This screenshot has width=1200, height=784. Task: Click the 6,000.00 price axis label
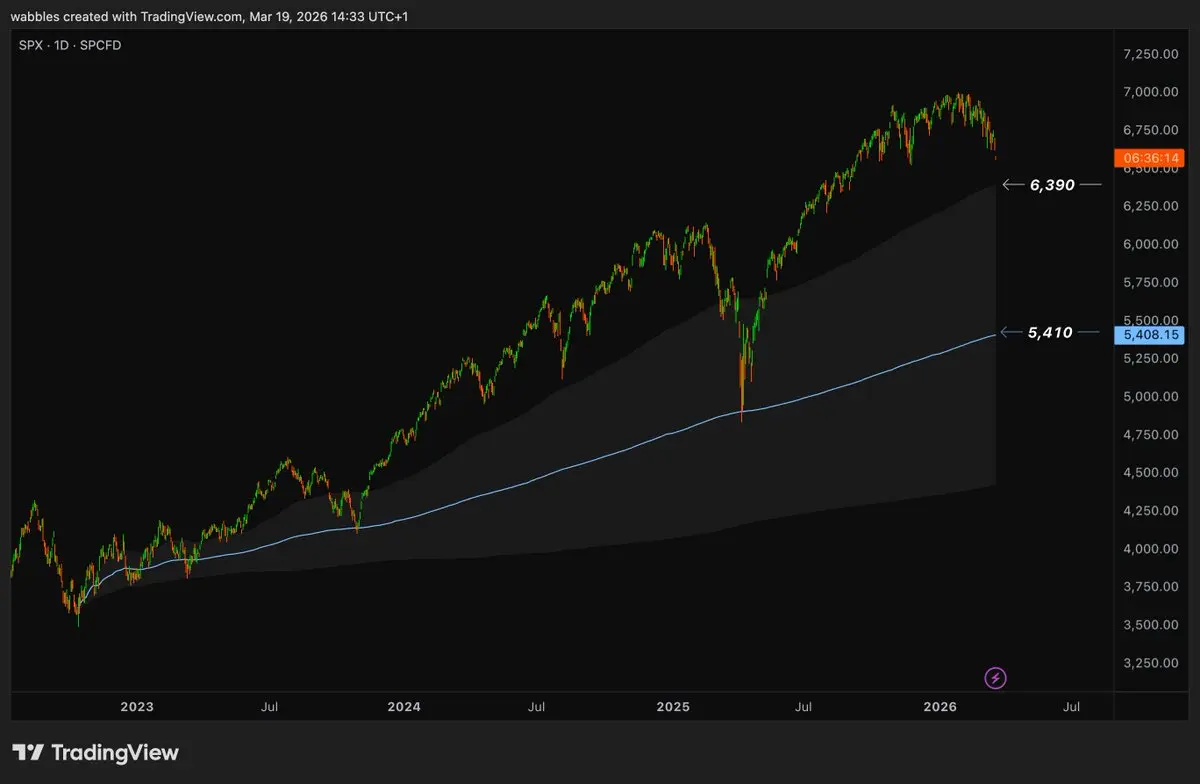1149,244
